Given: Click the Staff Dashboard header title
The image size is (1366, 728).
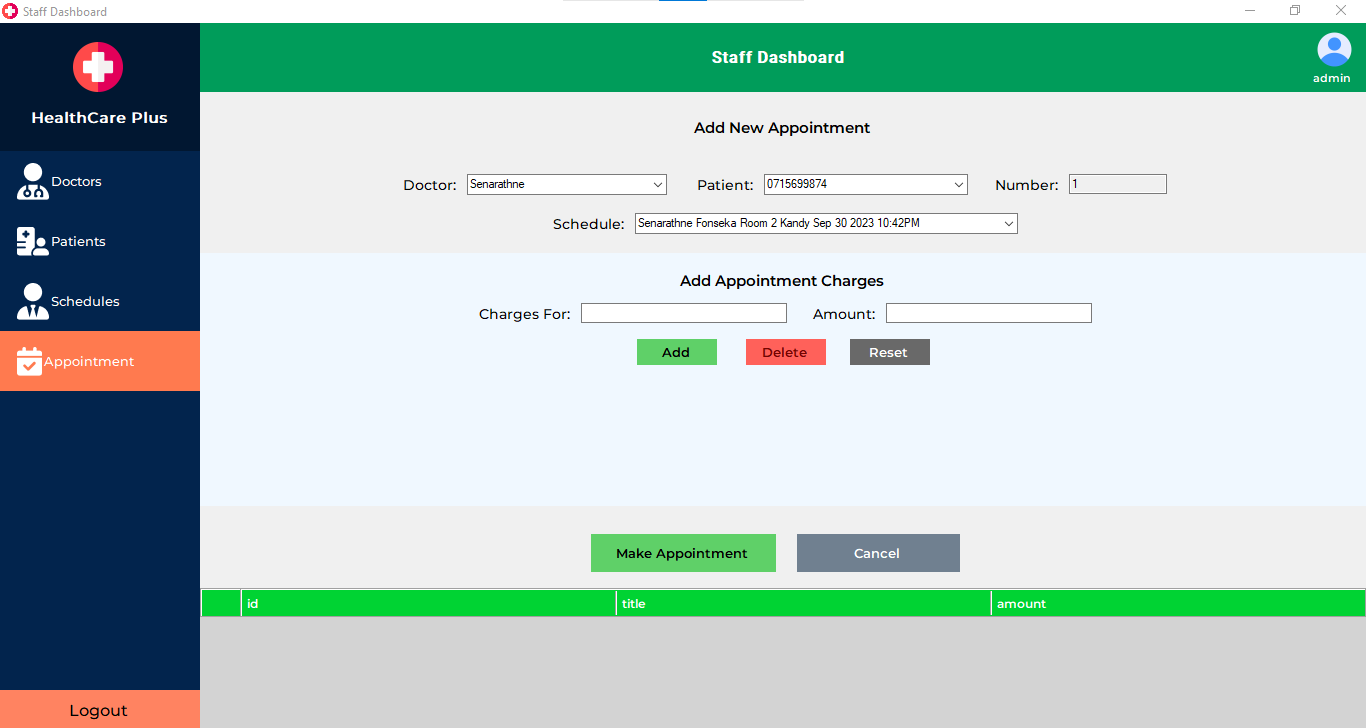Looking at the screenshot, I should pos(778,57).
